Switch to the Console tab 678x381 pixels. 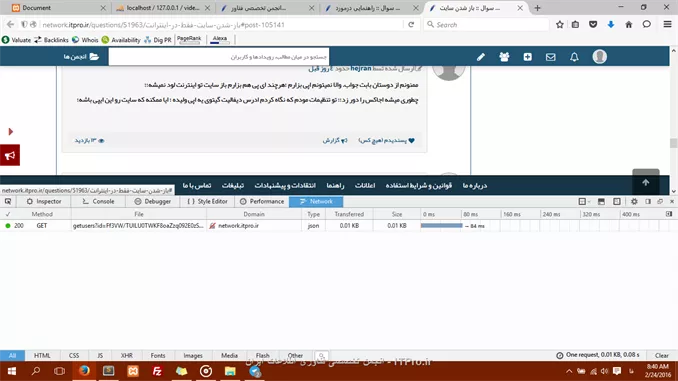point(98,202)
